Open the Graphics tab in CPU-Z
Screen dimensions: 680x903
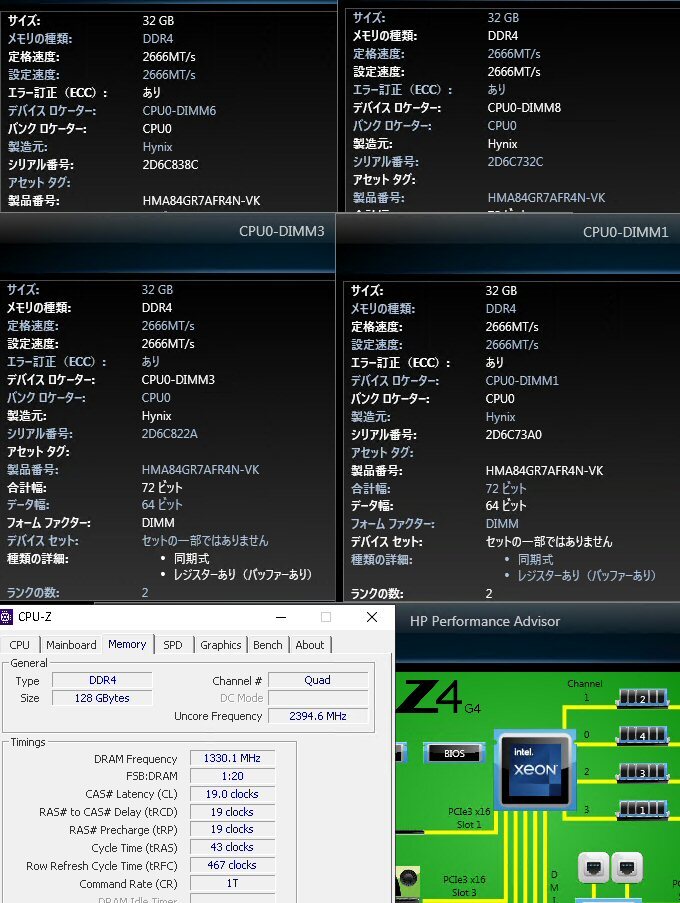pos(221,645)
